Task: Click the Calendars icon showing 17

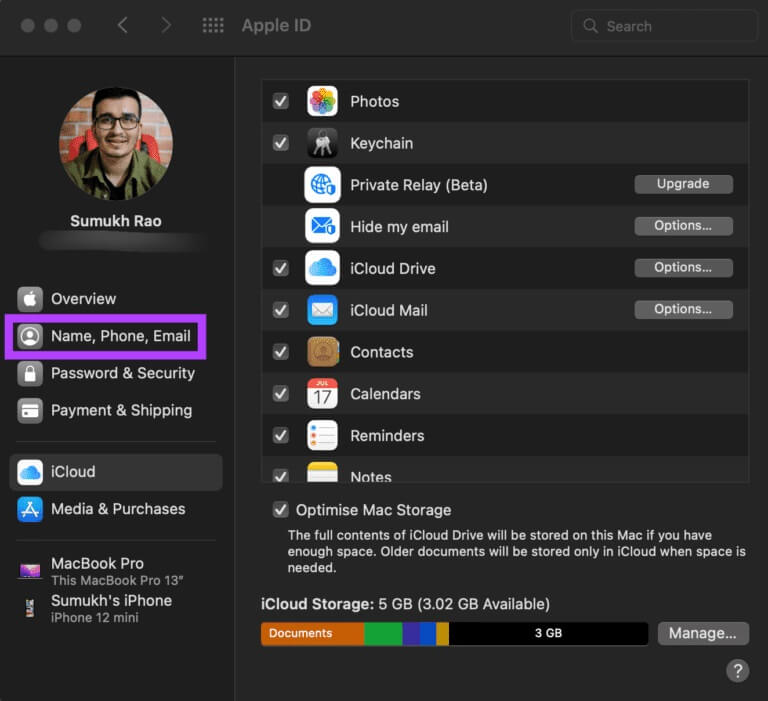Action: tap(322, 393)
